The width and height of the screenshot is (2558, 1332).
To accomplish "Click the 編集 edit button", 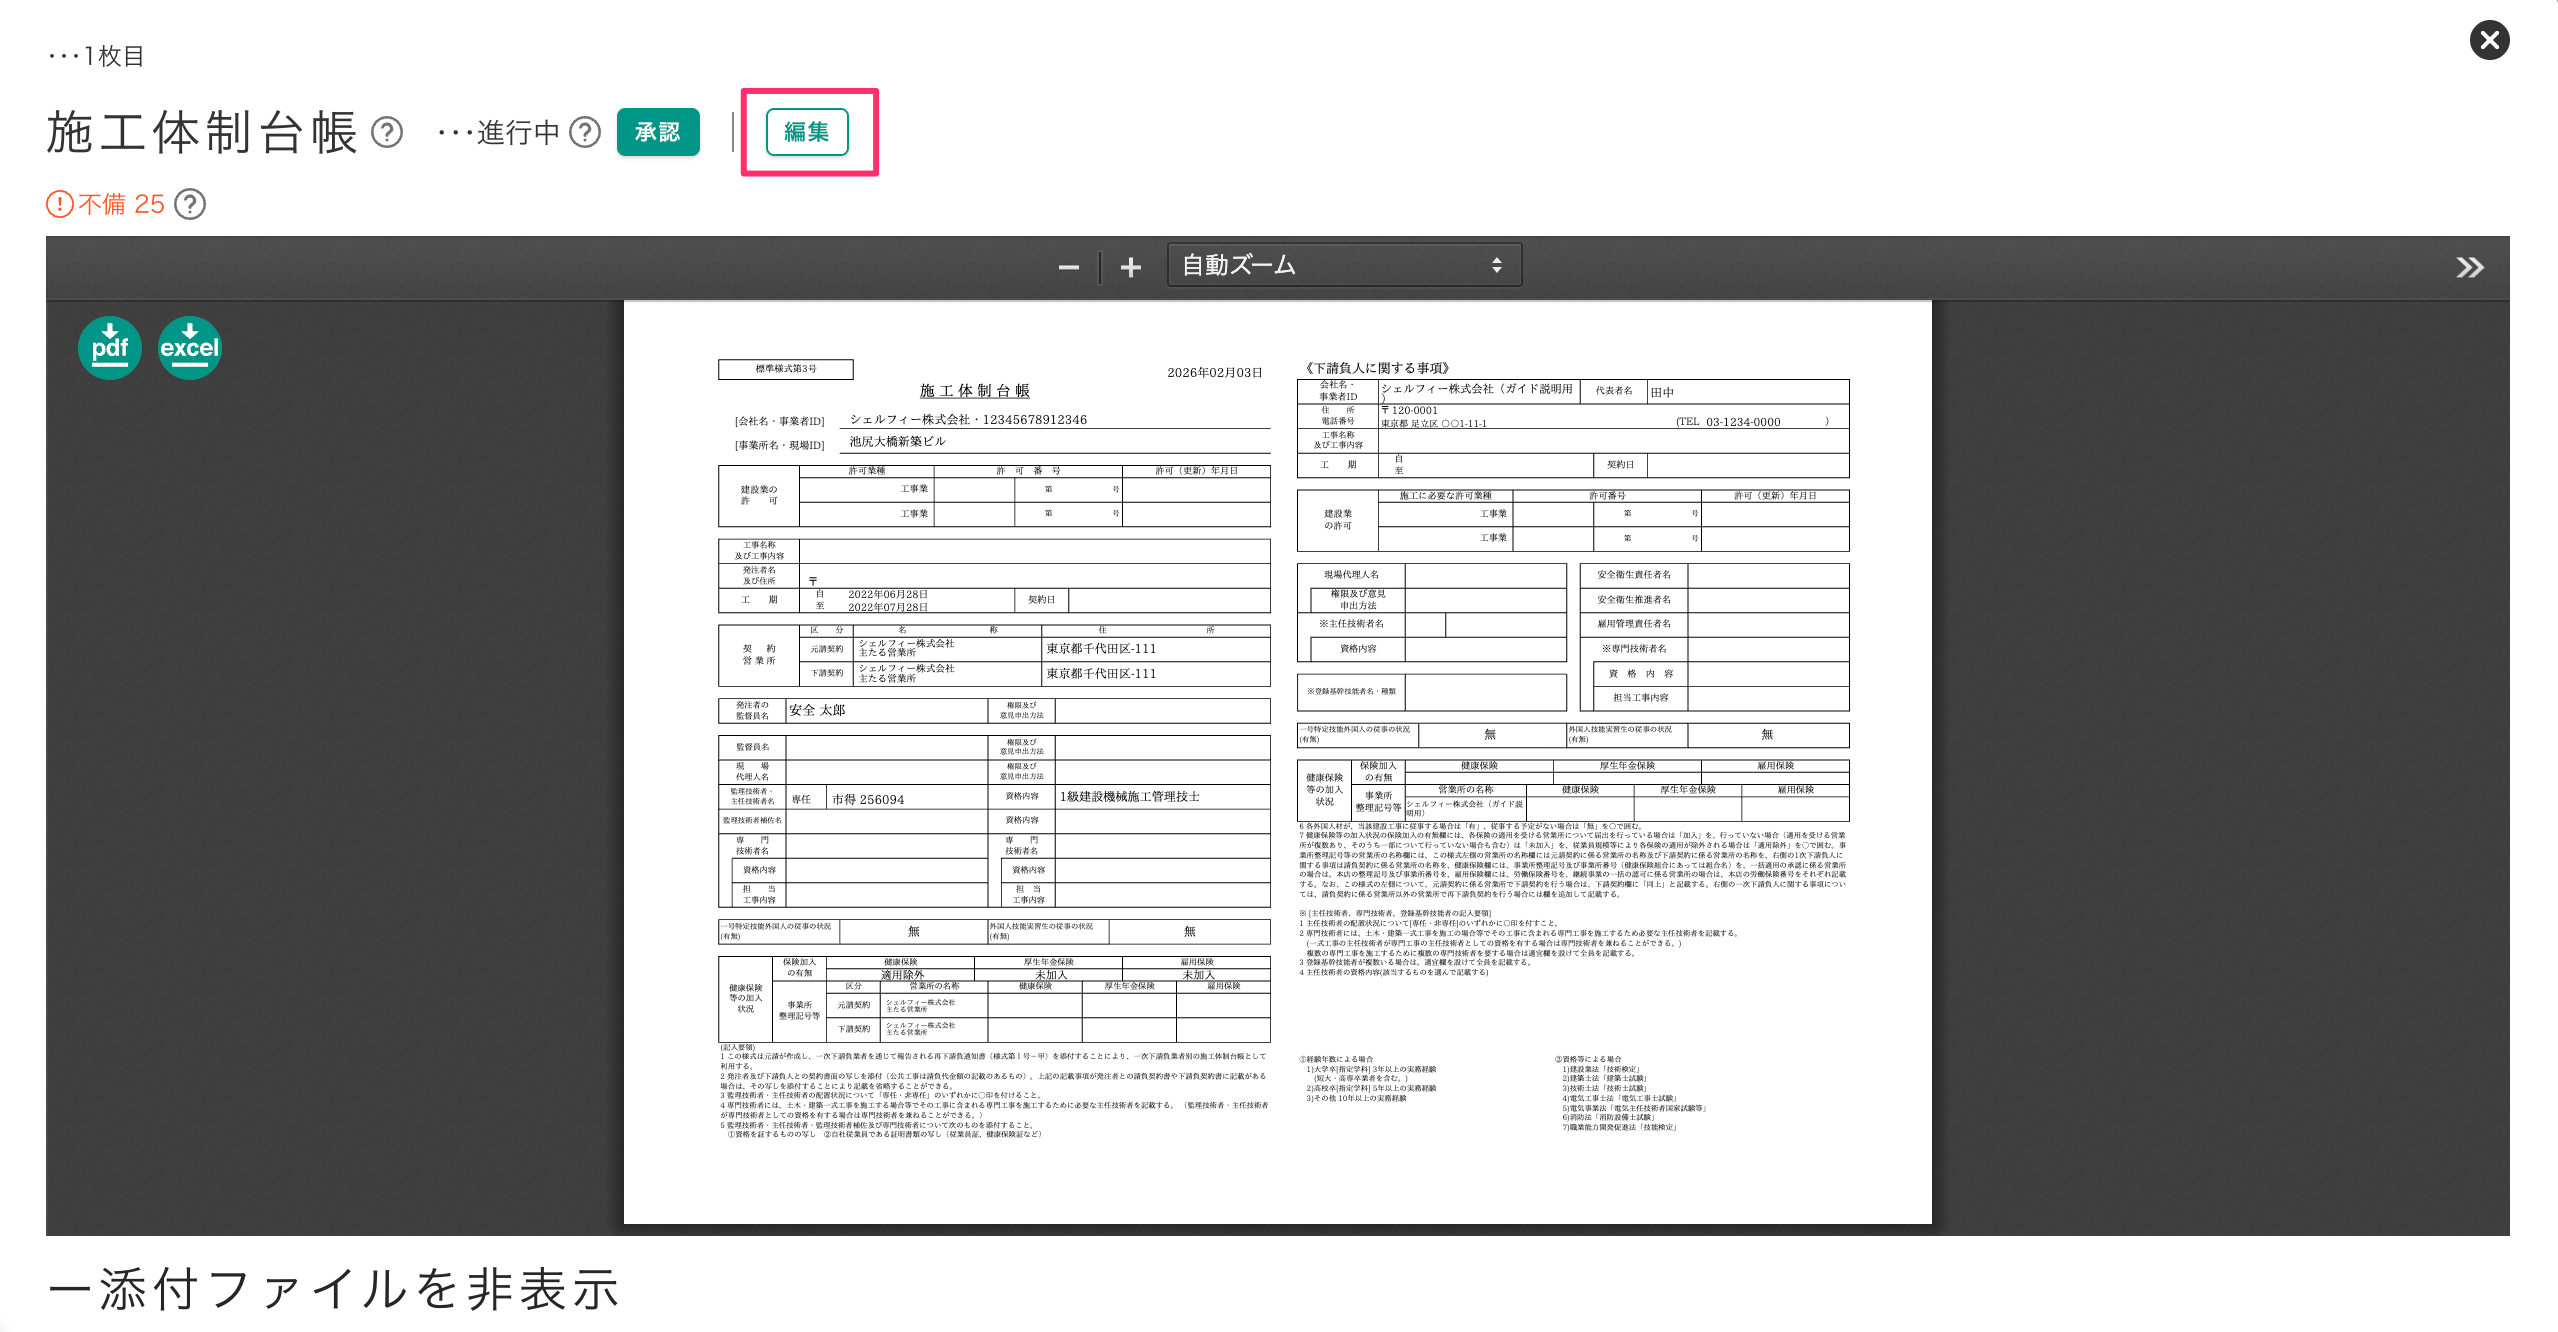I will click(807, 132).
